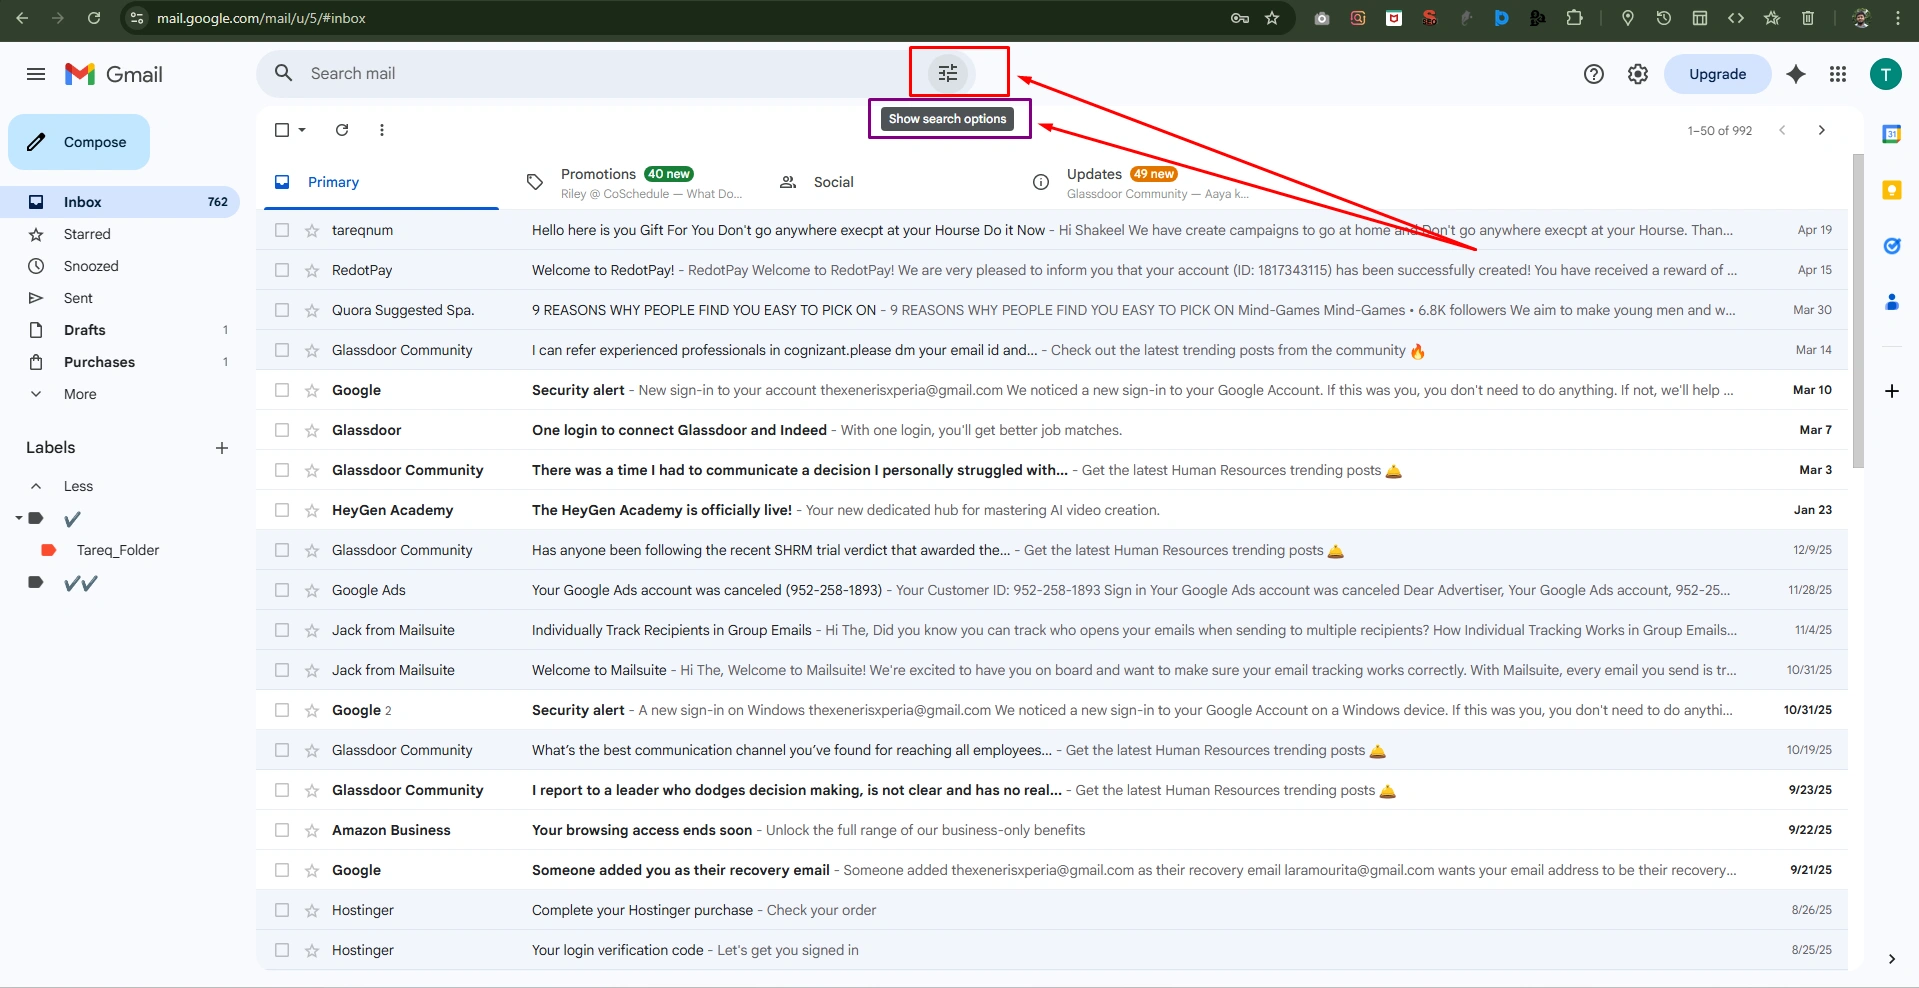Open the 1–50 of 992 pagination info
This screenshot has width=1919, height=988.
pyautogui.click(x=1720, y=130)
